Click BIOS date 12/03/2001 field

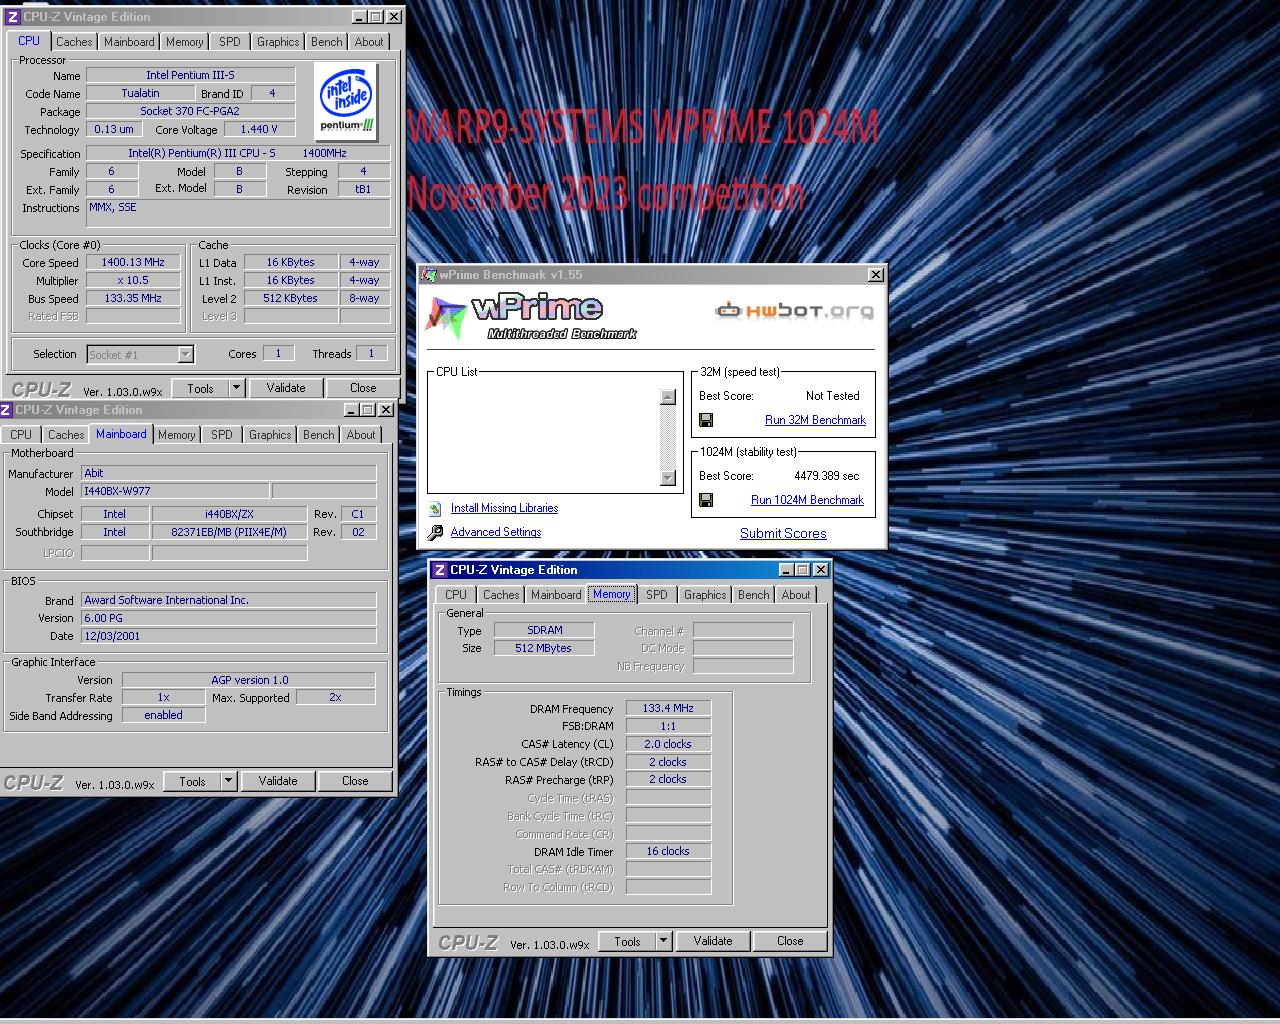(229, 636)
